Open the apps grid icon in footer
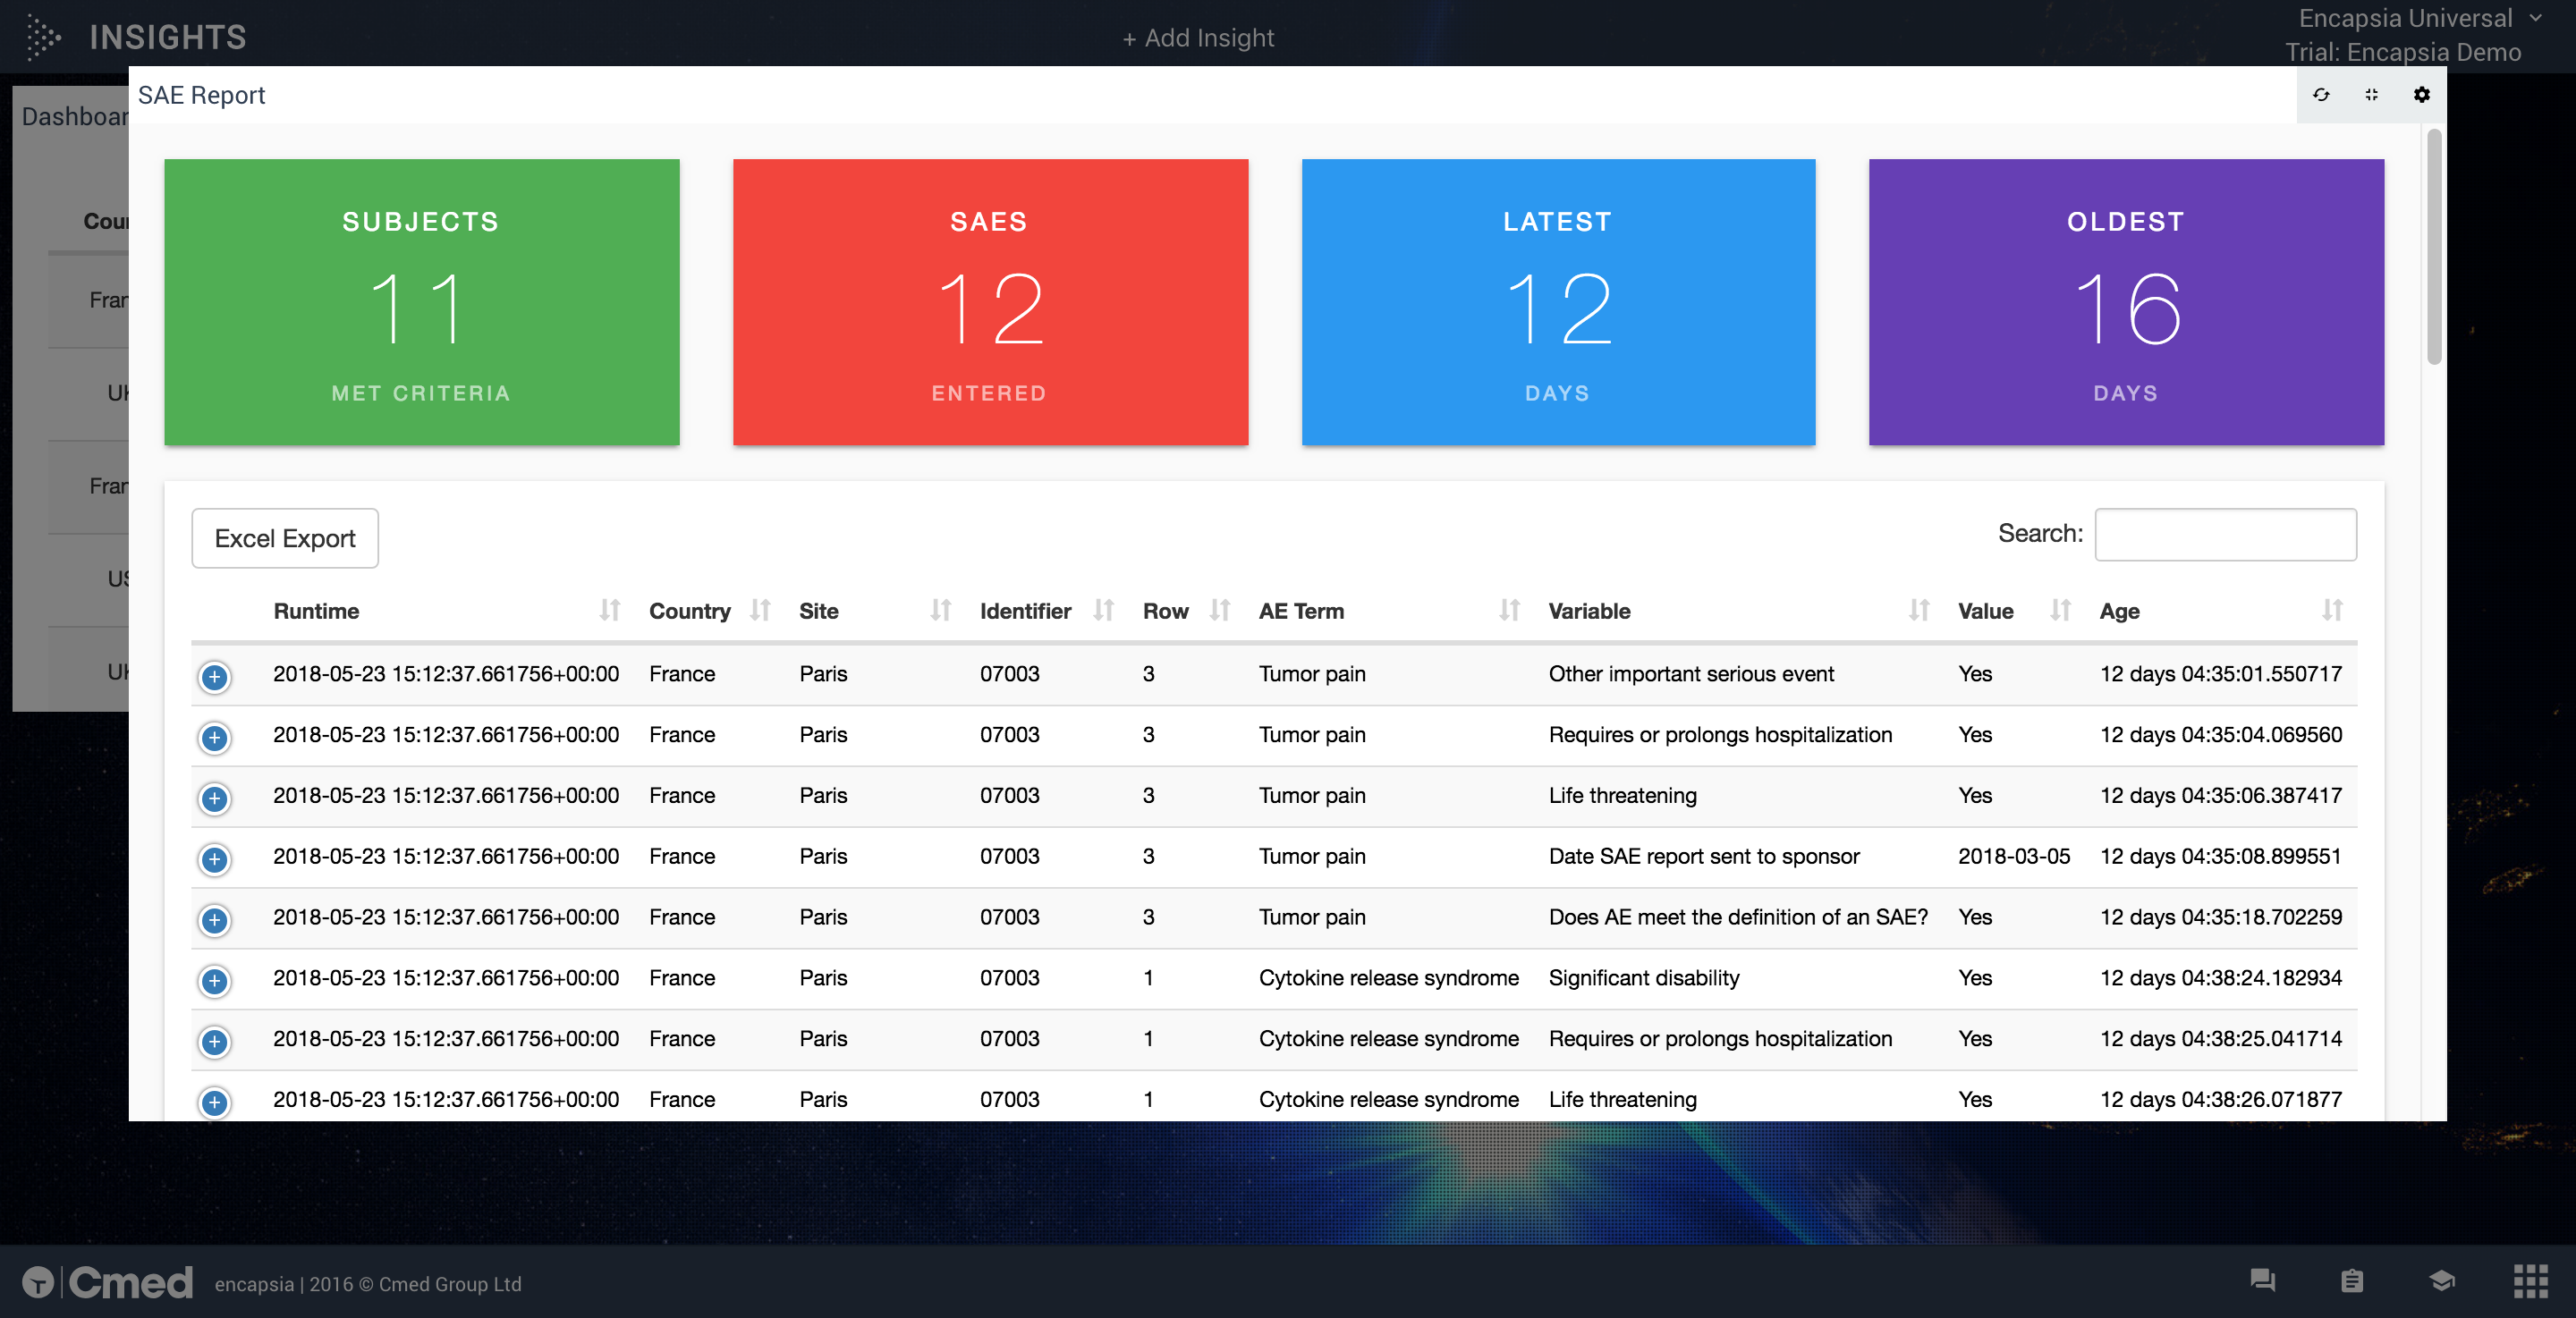This screenshot has width=2576, height=1318. 2530,1281
